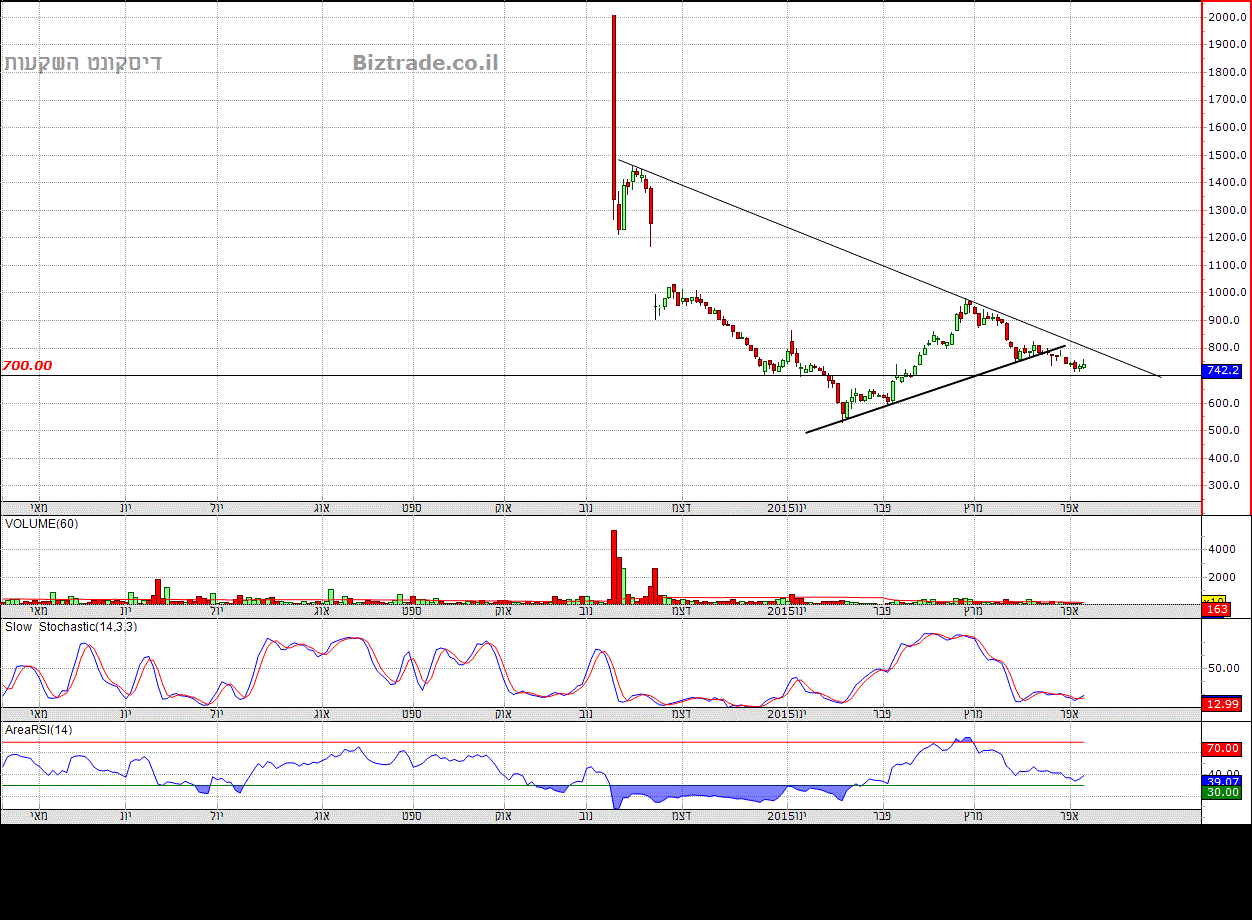Select אפר on the RSI panel date axis
Viewport: 1252px width, 920px height.
point(1069,817)
